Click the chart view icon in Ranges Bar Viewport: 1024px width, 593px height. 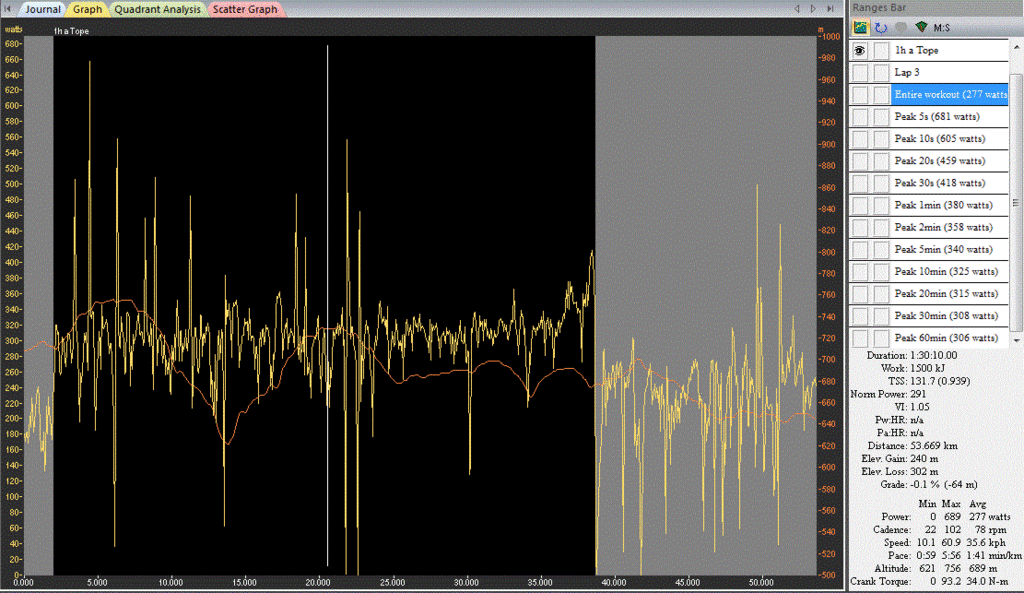pyautogui.click(x=860, y=26)
